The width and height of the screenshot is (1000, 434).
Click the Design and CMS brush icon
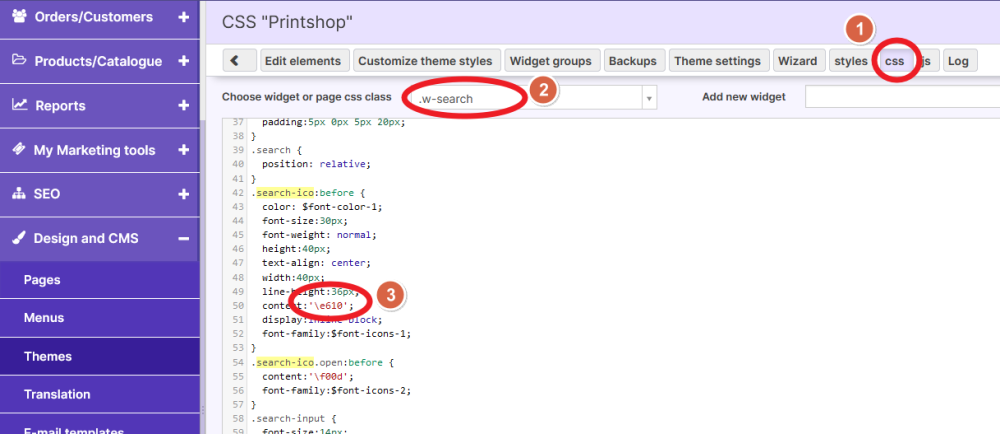19,238
